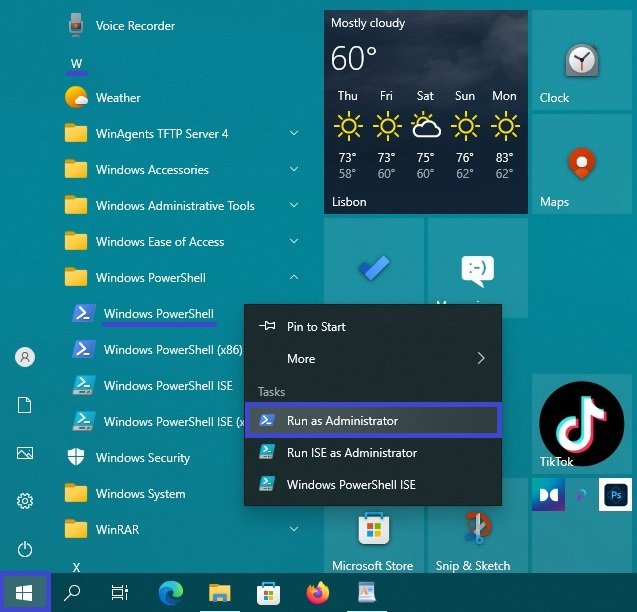This screenshot has height=612, width=637.
Task: Open Voice Recorder app icon
Action: 76,24
